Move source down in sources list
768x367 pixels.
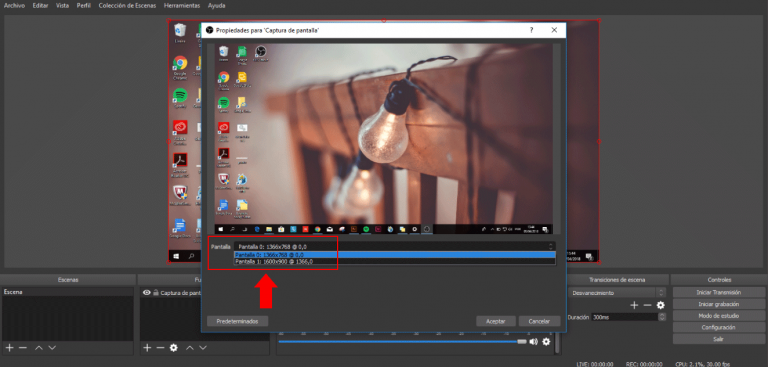tap(203, 347)
